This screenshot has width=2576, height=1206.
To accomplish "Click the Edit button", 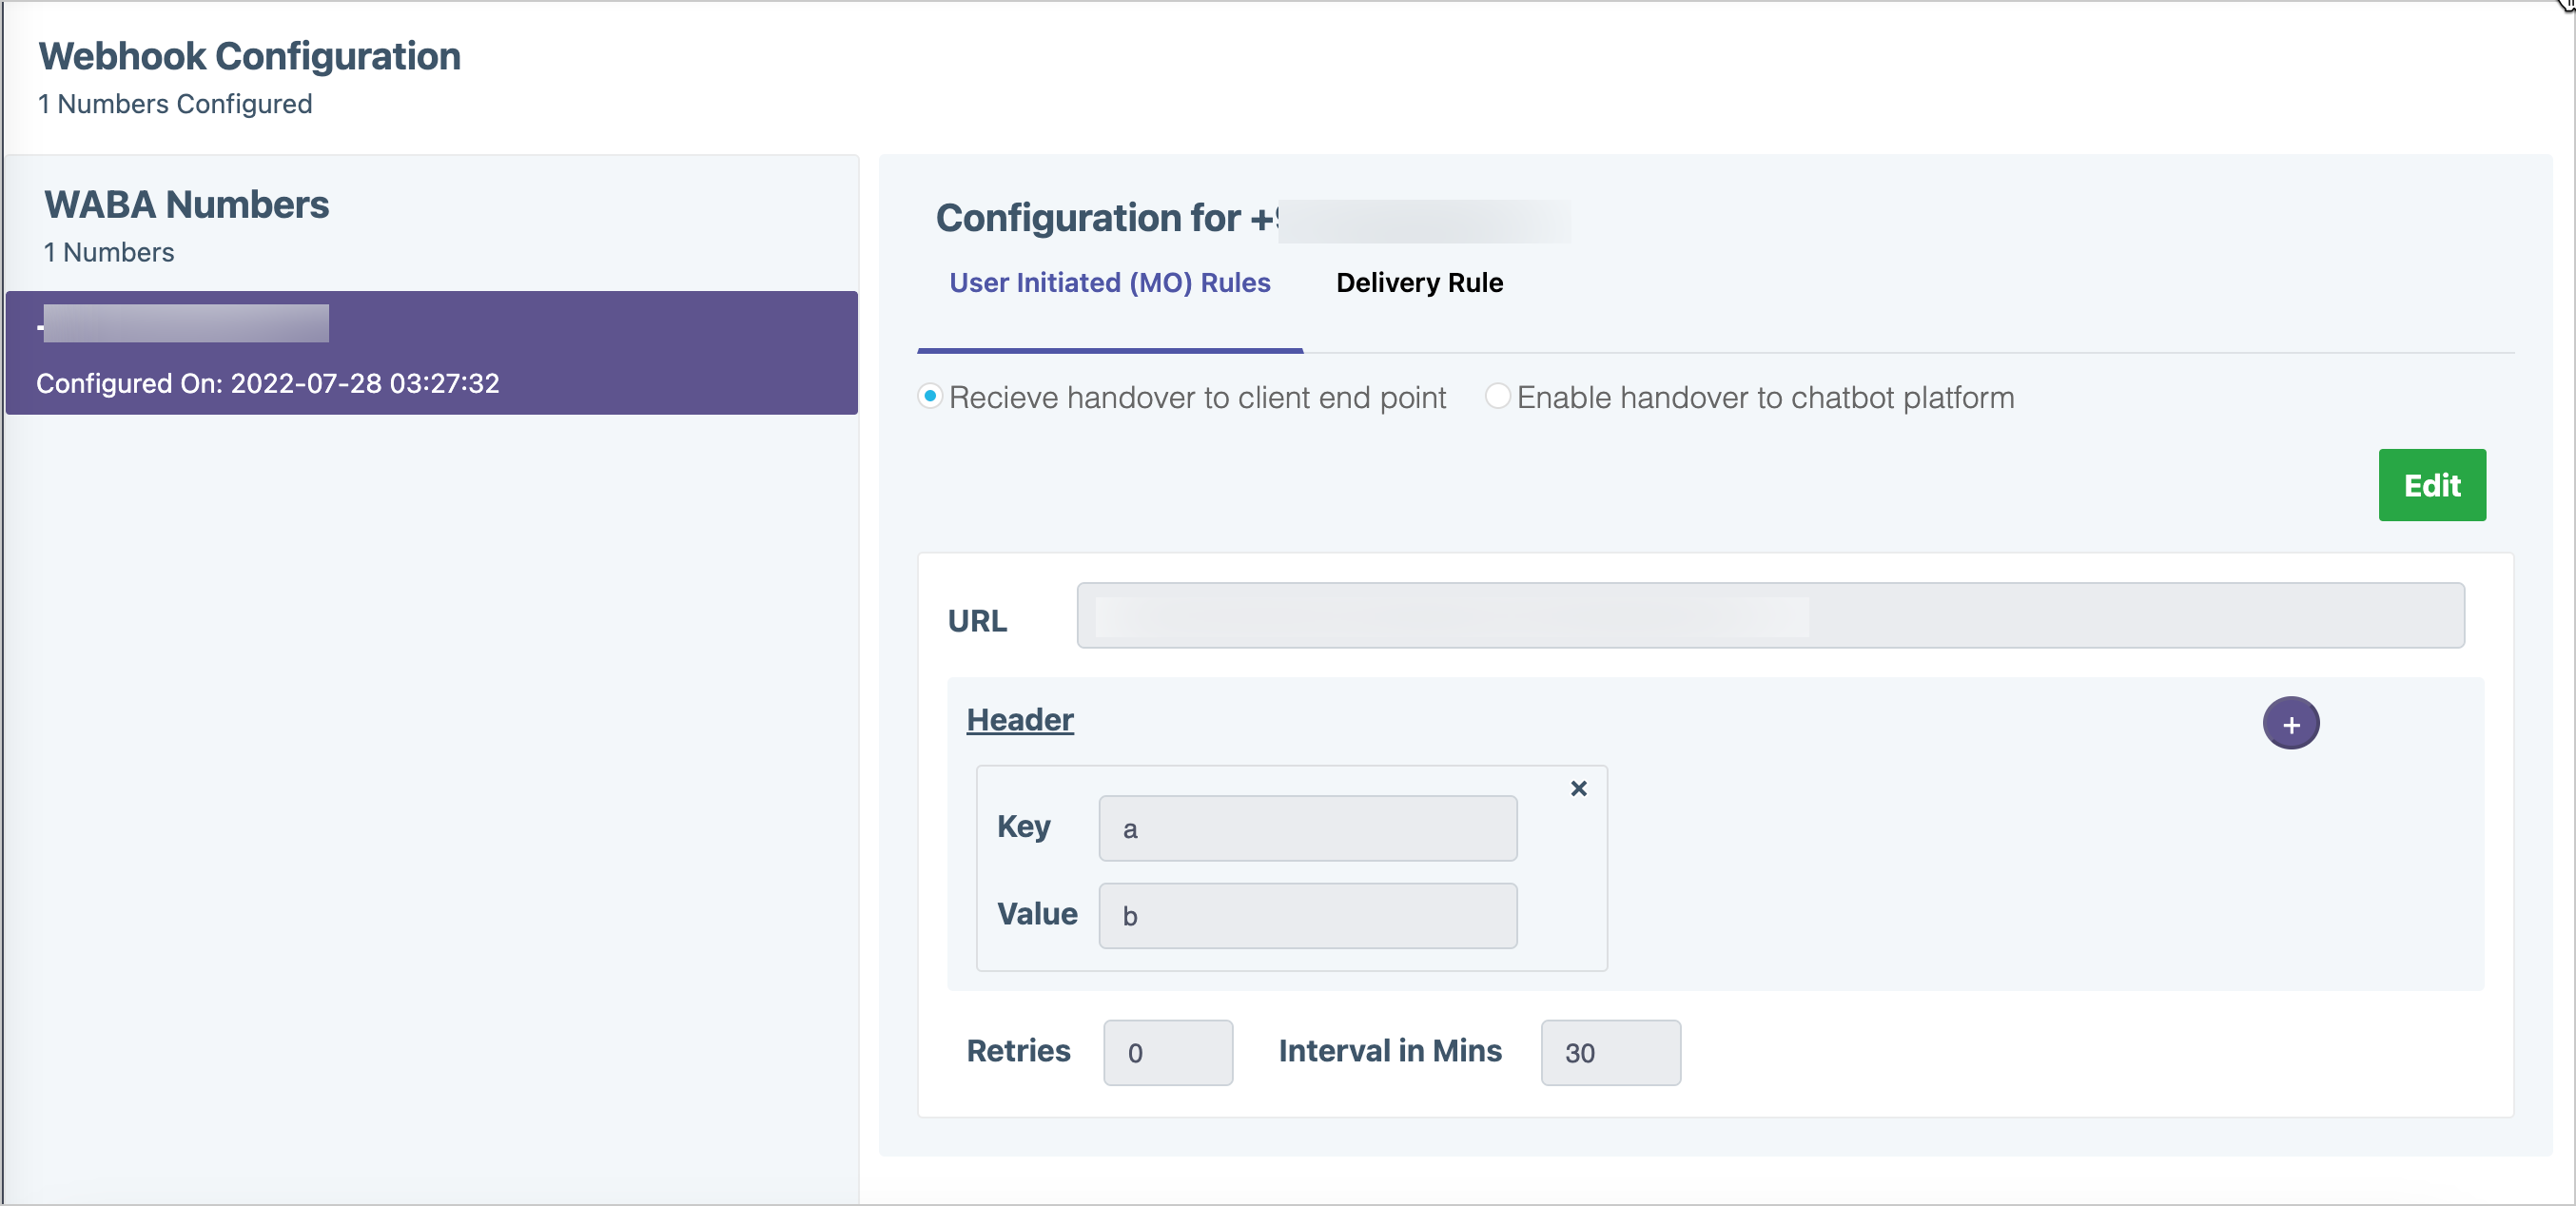I will (2432, 485).
